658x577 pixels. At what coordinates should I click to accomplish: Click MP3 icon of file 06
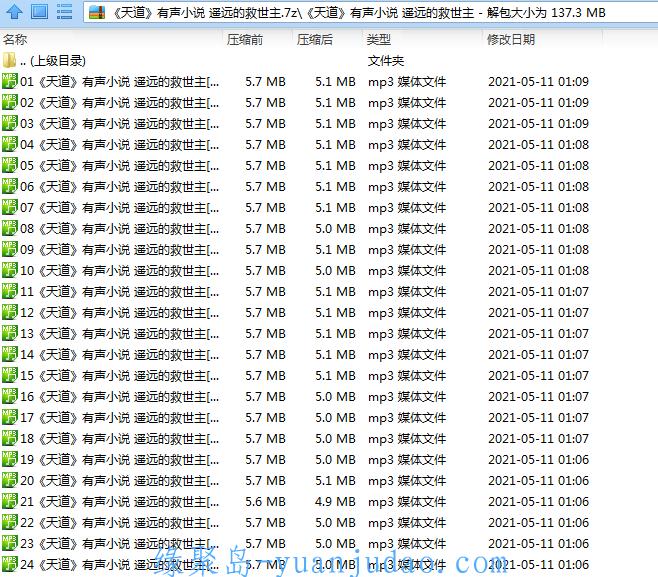coord(10,186)
